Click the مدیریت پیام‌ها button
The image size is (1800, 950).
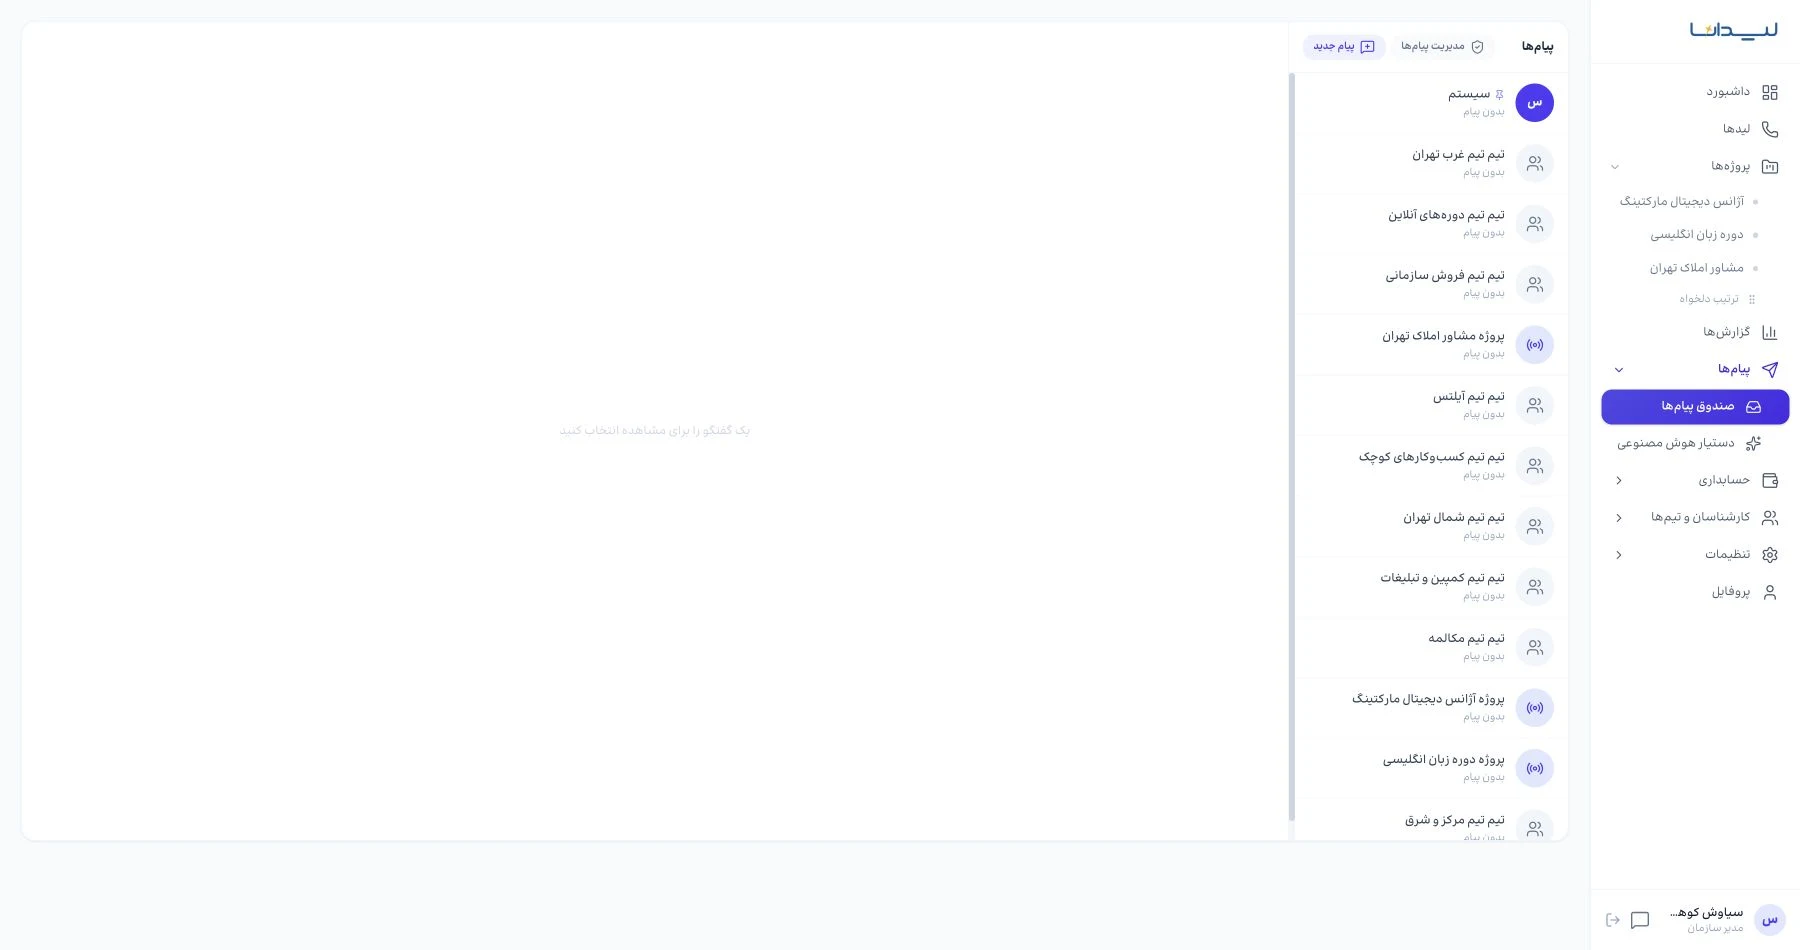[1442, 47]
